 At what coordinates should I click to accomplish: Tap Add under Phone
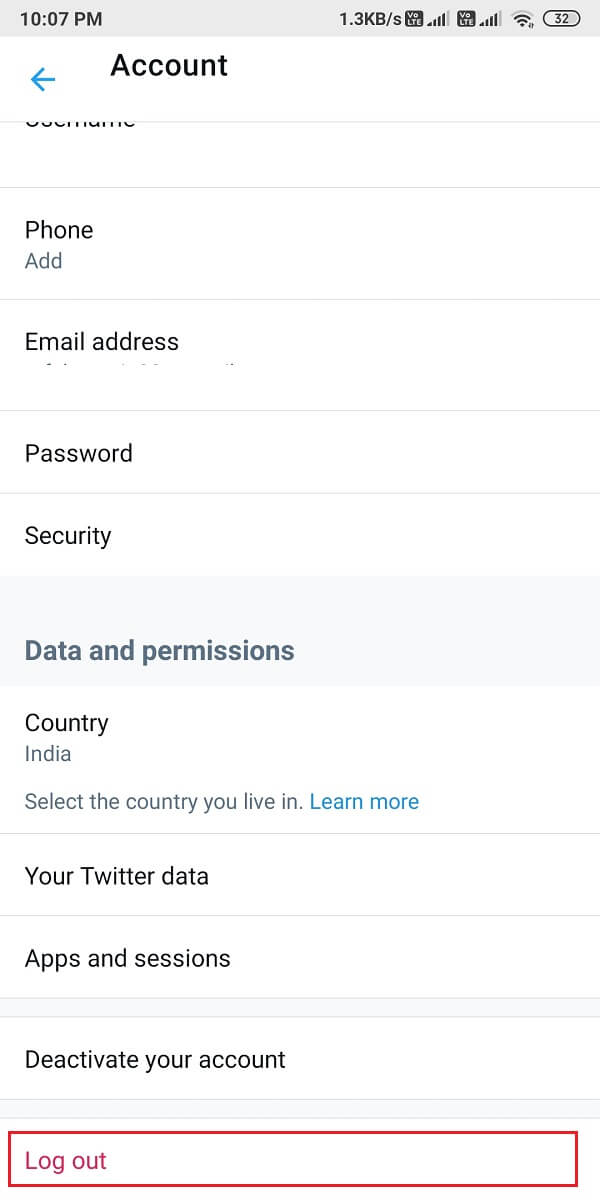coord(44,261)
